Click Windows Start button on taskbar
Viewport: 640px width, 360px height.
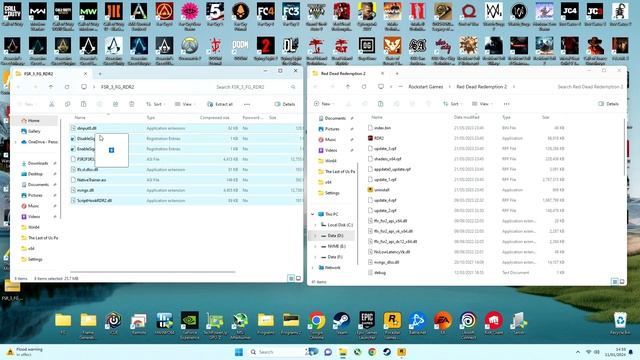[x=239, y=352]
